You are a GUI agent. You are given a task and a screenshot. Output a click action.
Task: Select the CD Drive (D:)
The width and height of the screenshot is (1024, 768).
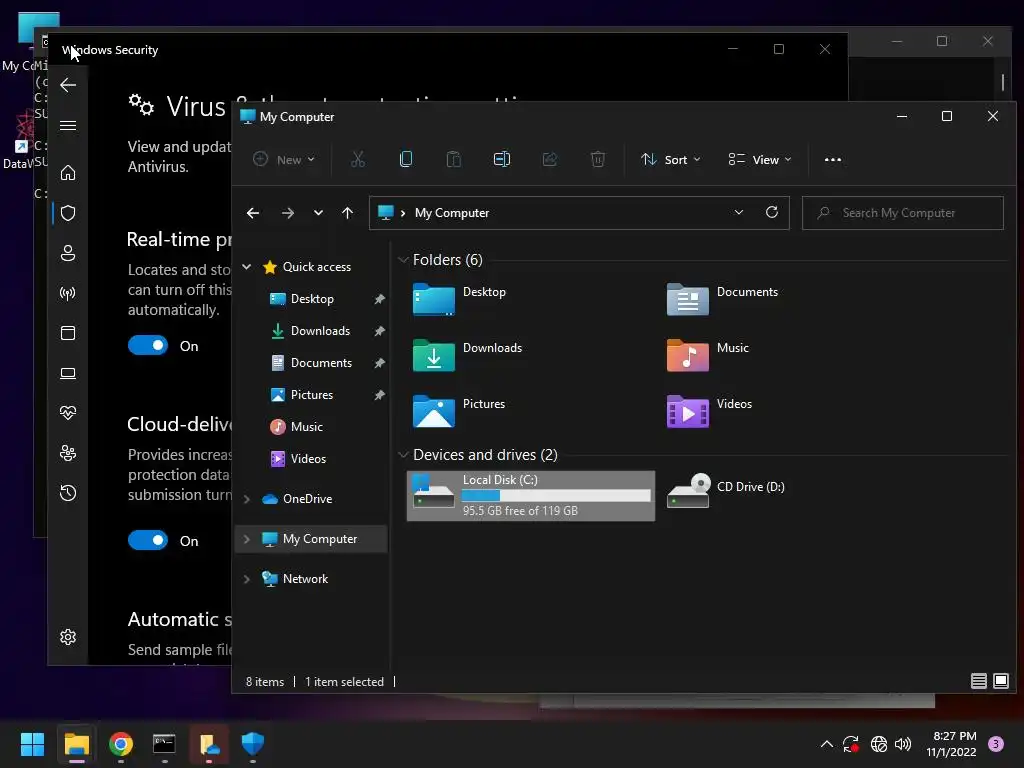[727, 490]
